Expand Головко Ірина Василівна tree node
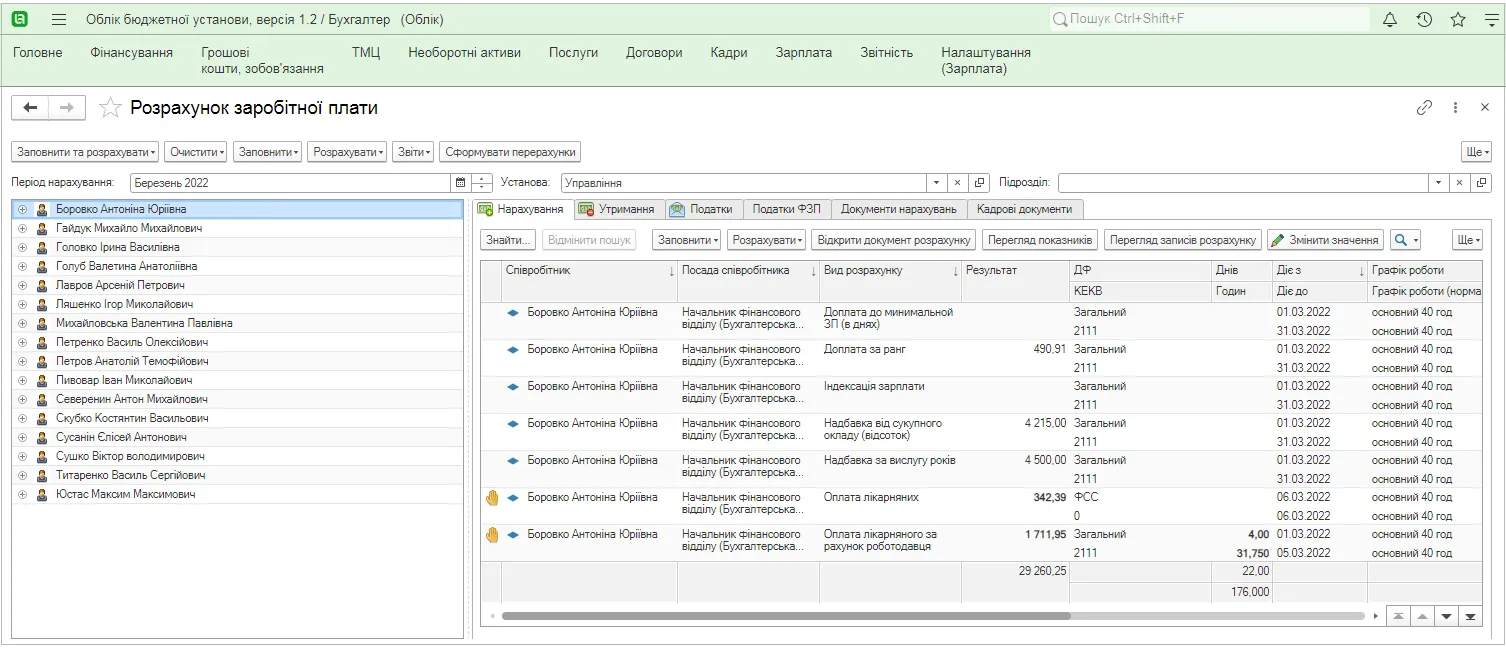The image size is (1506, 648). [22, 247]
